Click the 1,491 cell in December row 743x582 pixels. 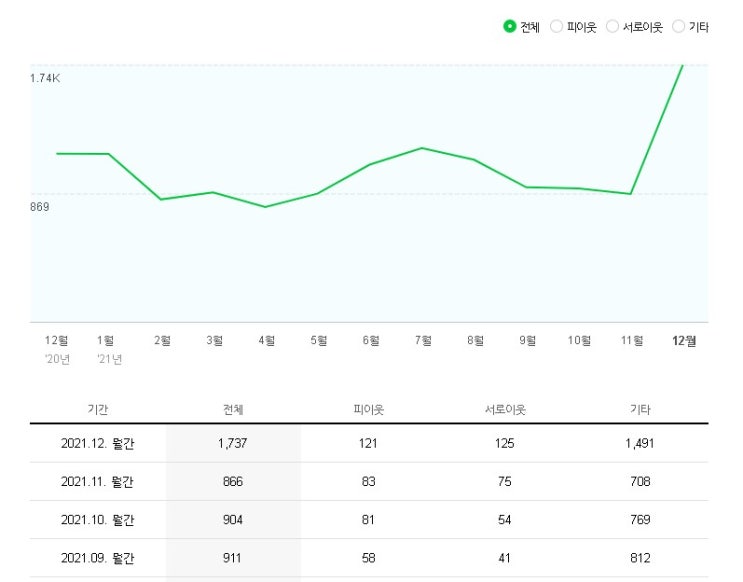640,444
